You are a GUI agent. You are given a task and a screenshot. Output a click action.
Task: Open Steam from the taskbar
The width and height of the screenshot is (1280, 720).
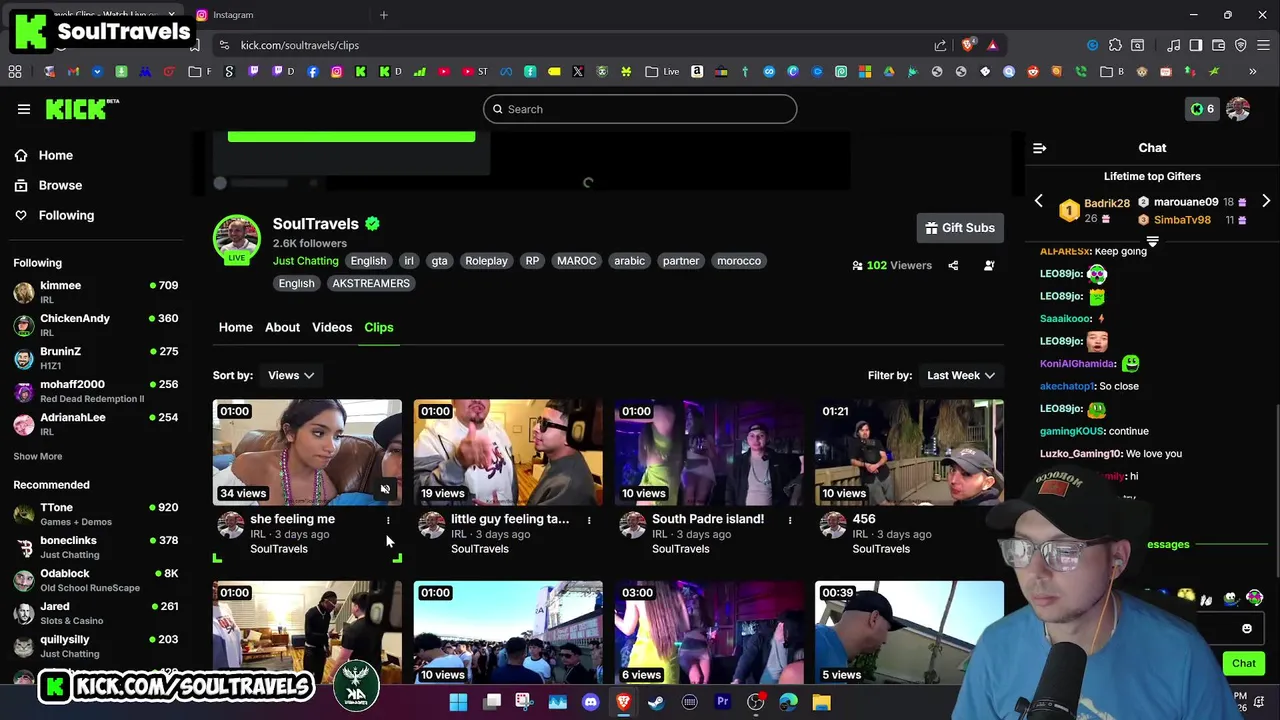656,702
